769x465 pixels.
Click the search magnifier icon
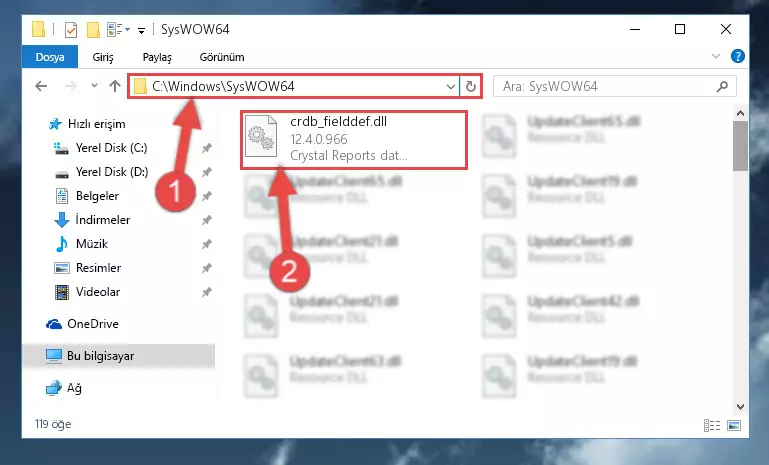tap(722, 87)
